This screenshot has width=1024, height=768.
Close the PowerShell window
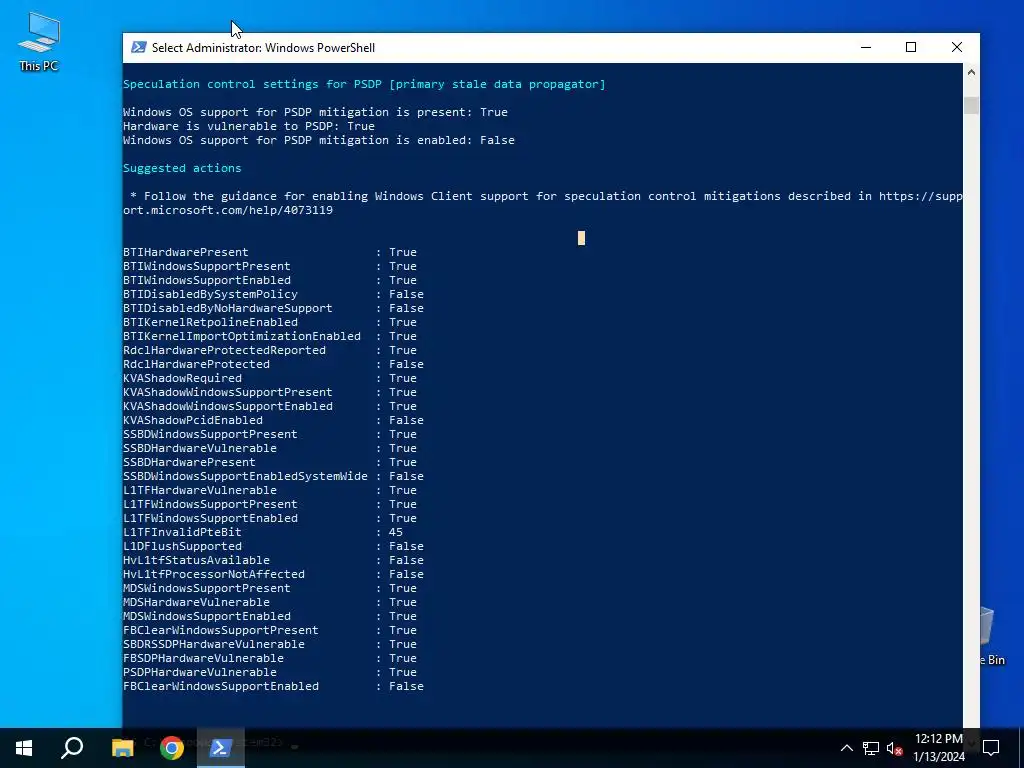[957, 48]
